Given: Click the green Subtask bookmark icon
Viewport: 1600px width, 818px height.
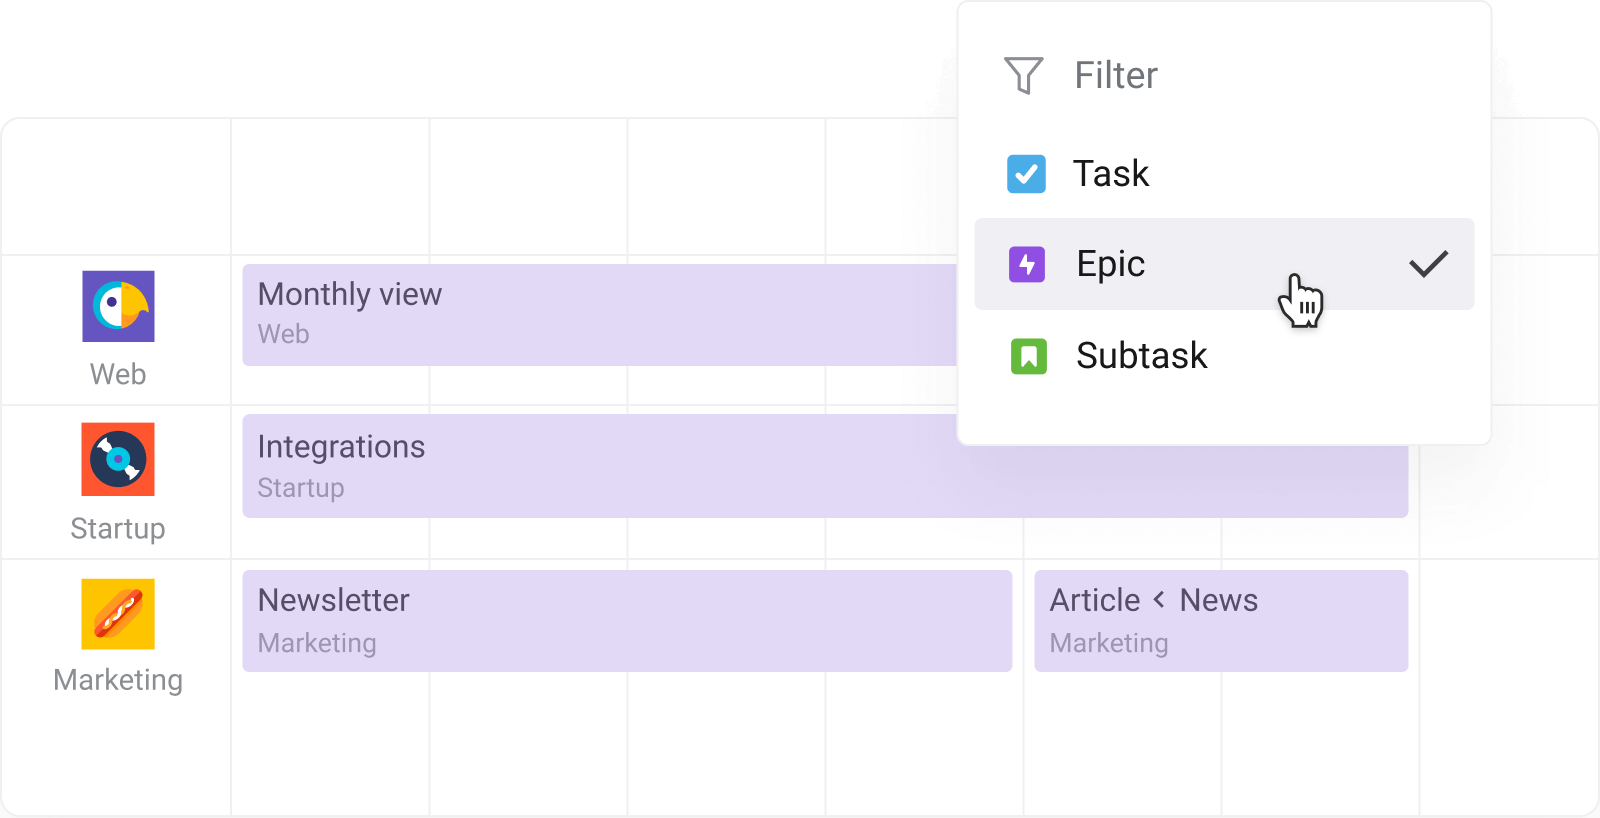Looking at the screenshot, I should point(1026,356).
